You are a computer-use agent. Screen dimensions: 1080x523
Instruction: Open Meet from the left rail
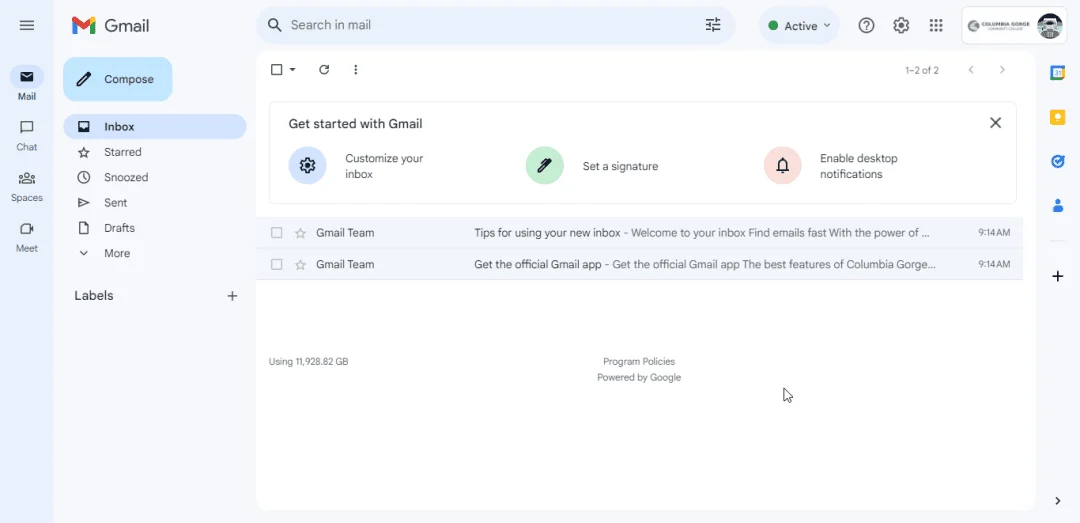[x=27, y=236]
